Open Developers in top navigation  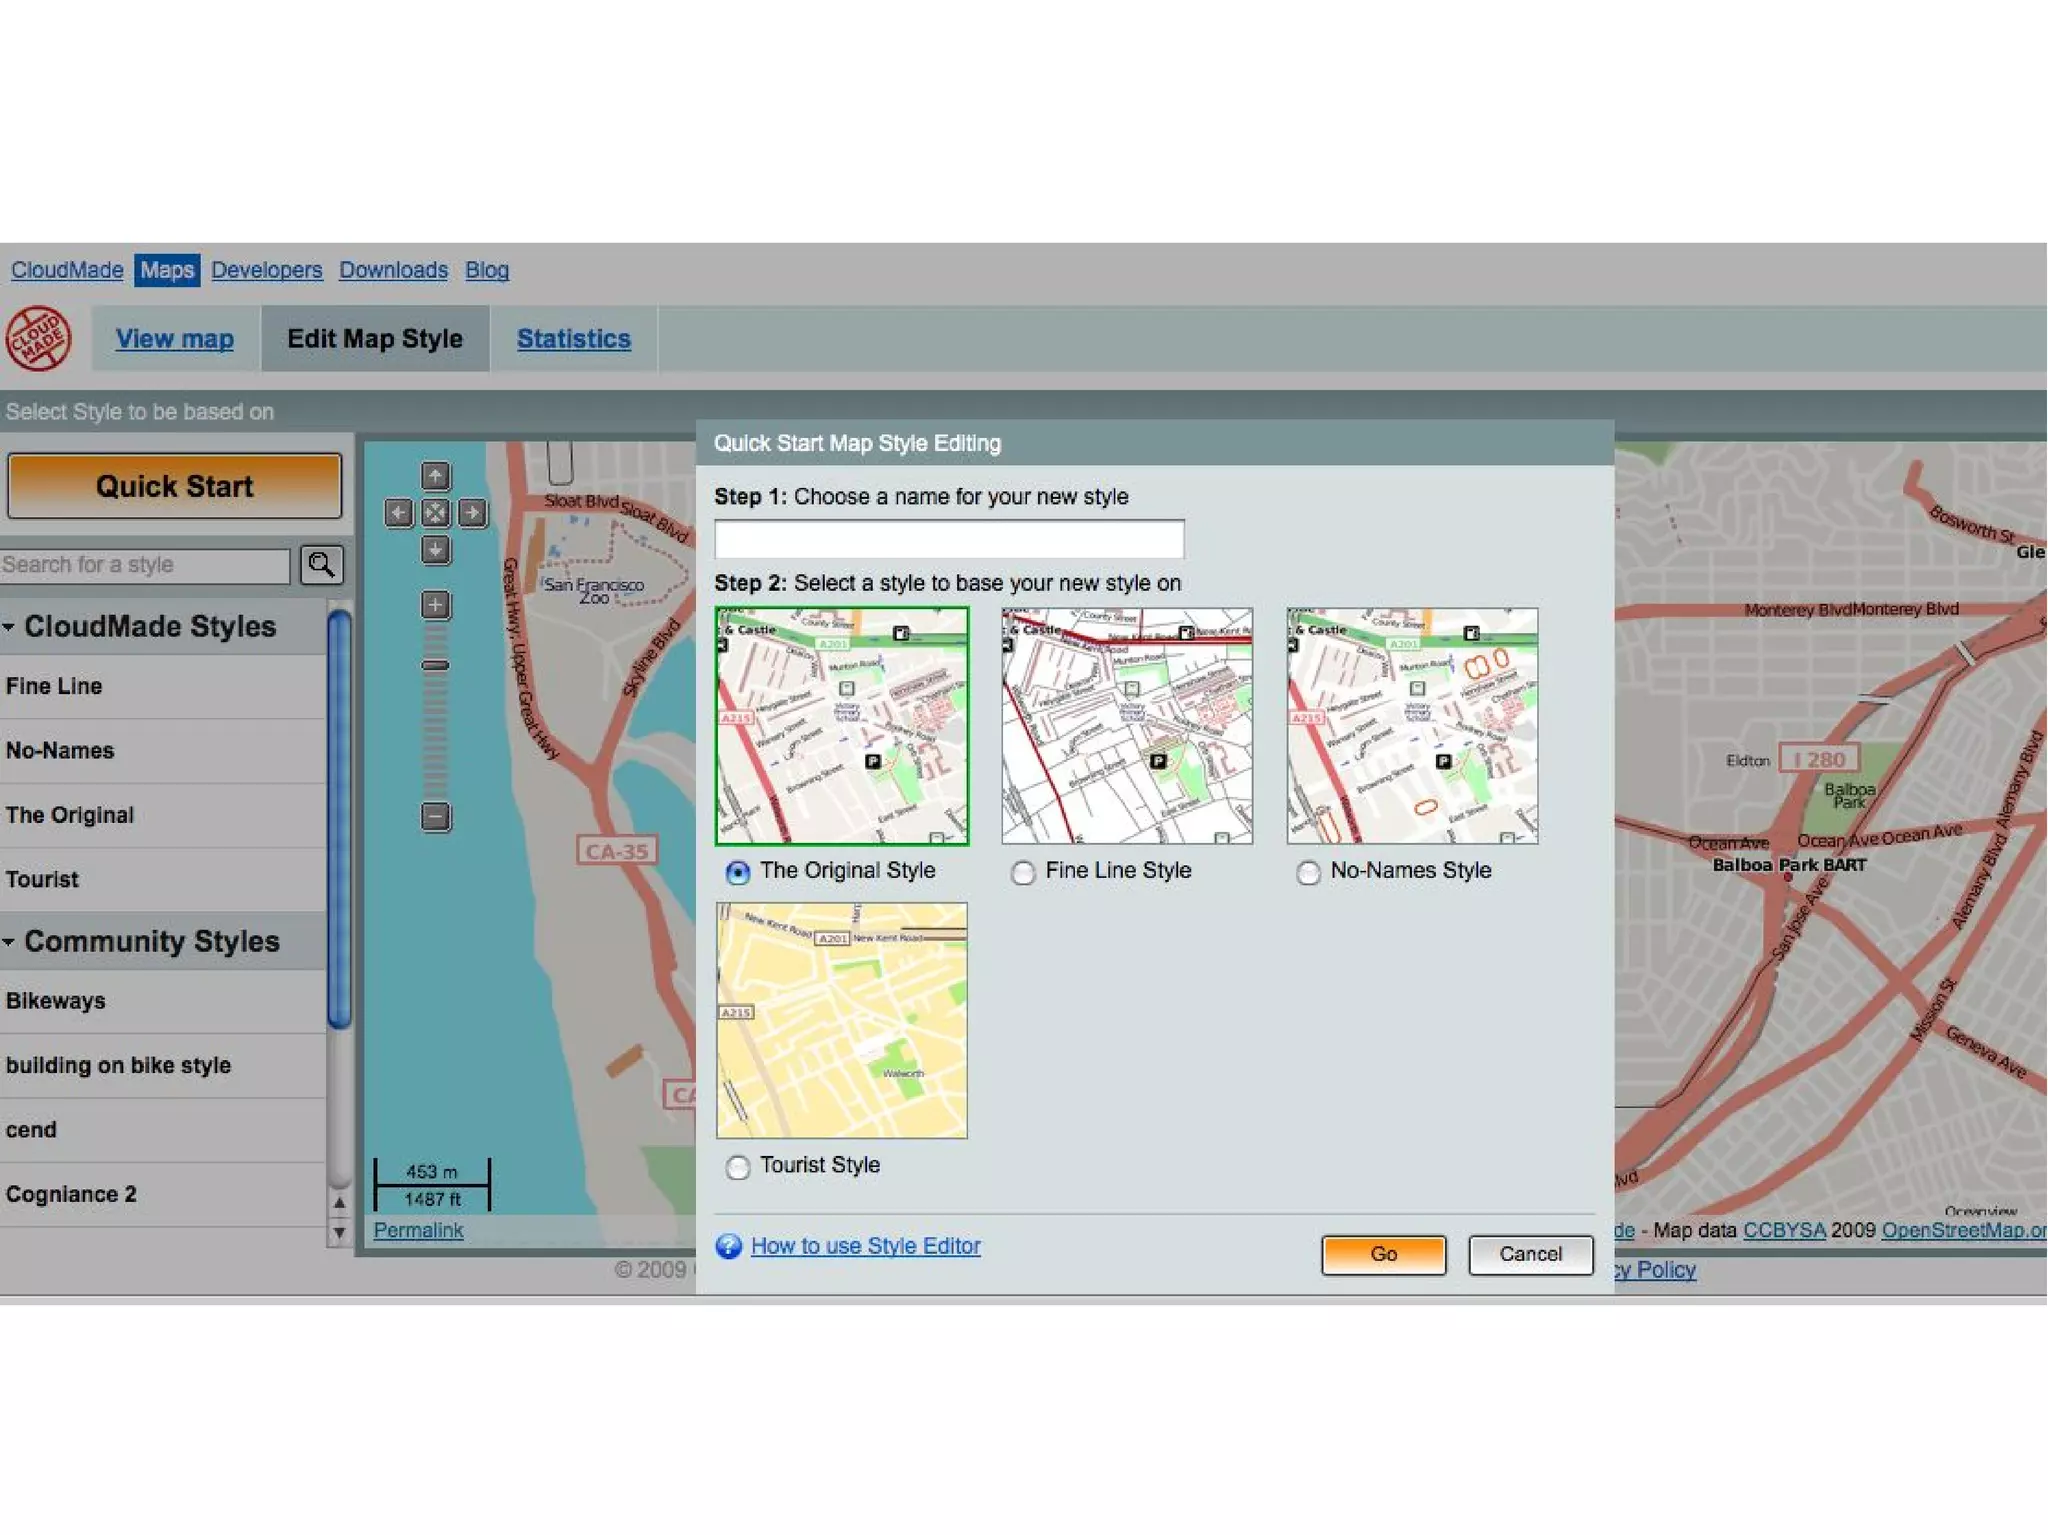[x=266, y=270]
